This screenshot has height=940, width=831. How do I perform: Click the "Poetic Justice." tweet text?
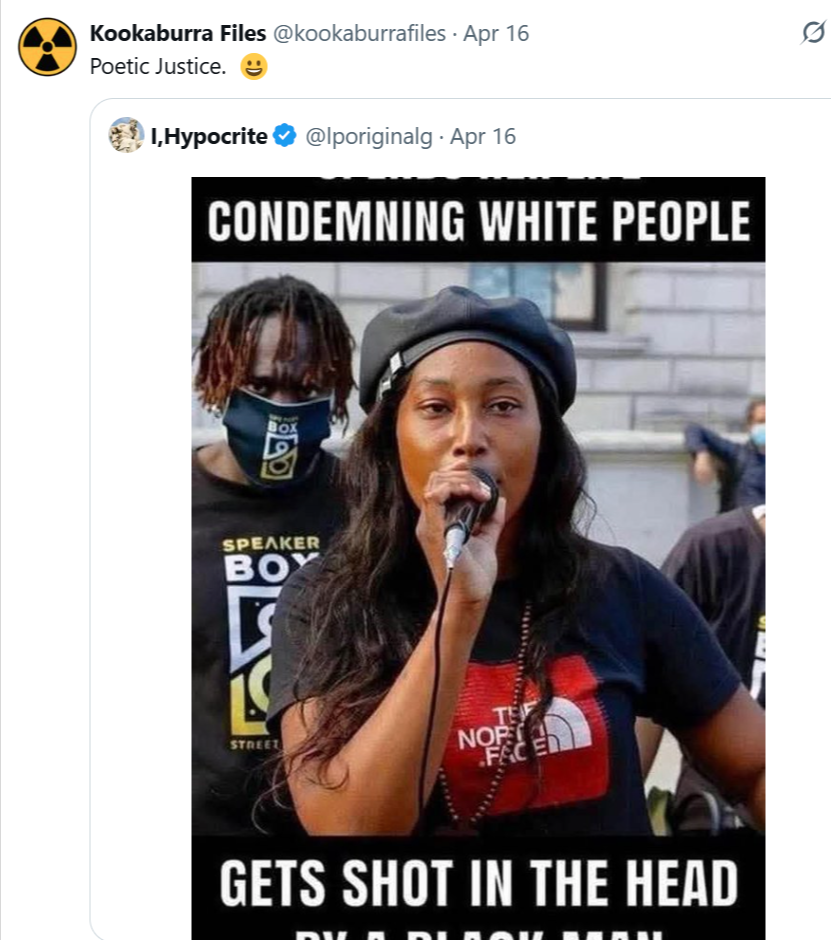click(158, 67)
